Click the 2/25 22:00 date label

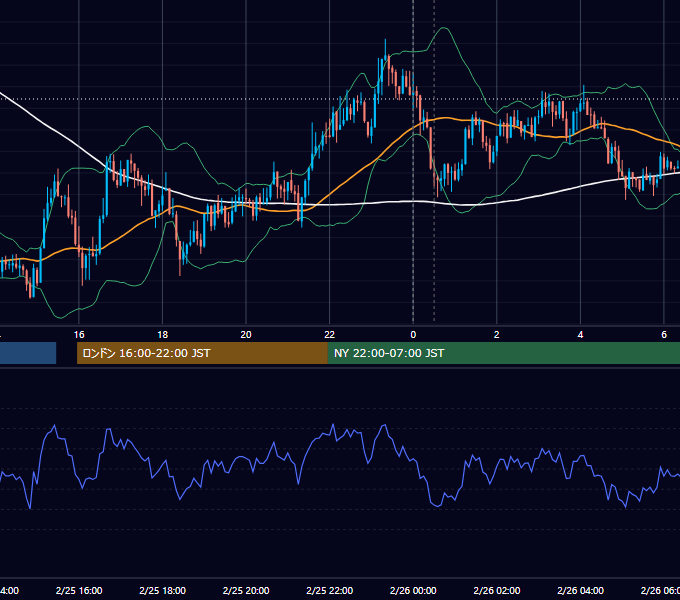[330, 590]
